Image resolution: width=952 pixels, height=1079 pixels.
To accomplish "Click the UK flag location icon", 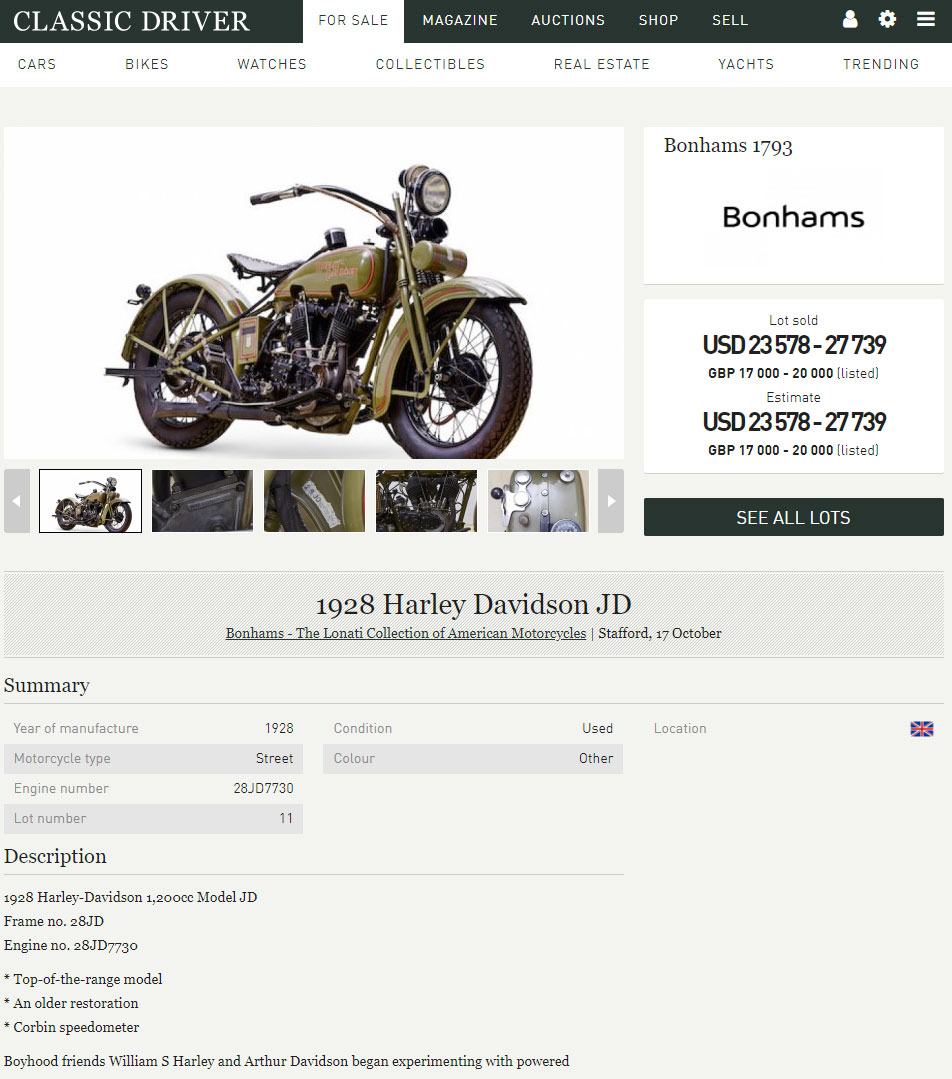I will 922,729.
